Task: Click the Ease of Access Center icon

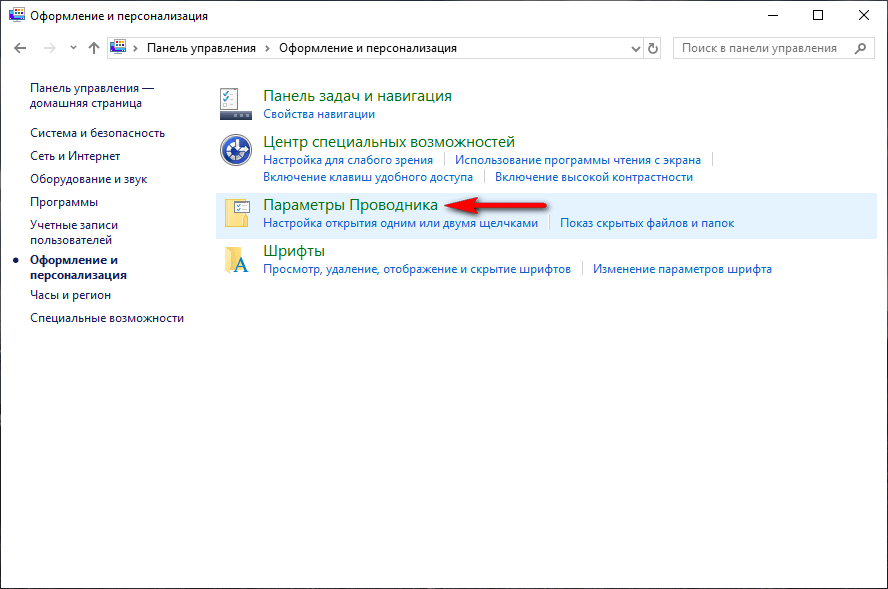Action: 236,150
